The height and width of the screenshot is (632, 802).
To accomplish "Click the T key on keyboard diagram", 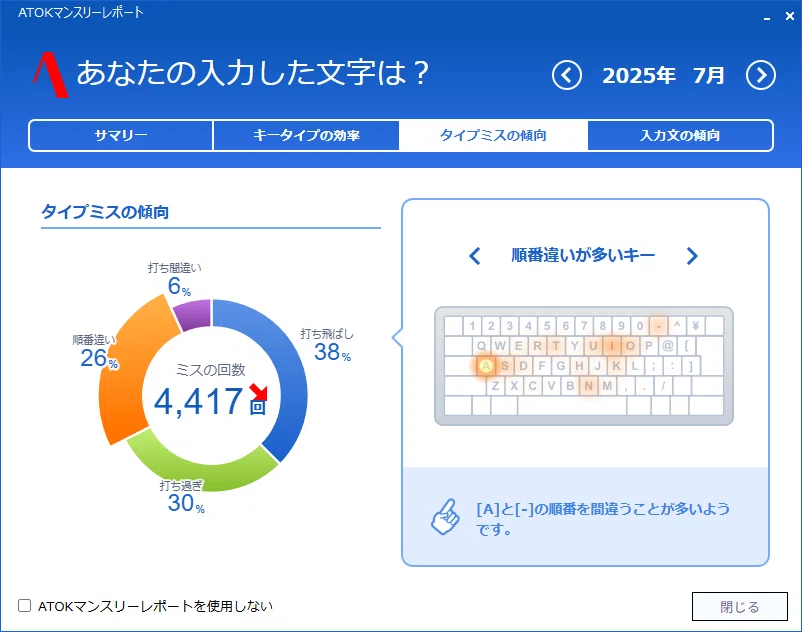I will [x=556, y=346].
